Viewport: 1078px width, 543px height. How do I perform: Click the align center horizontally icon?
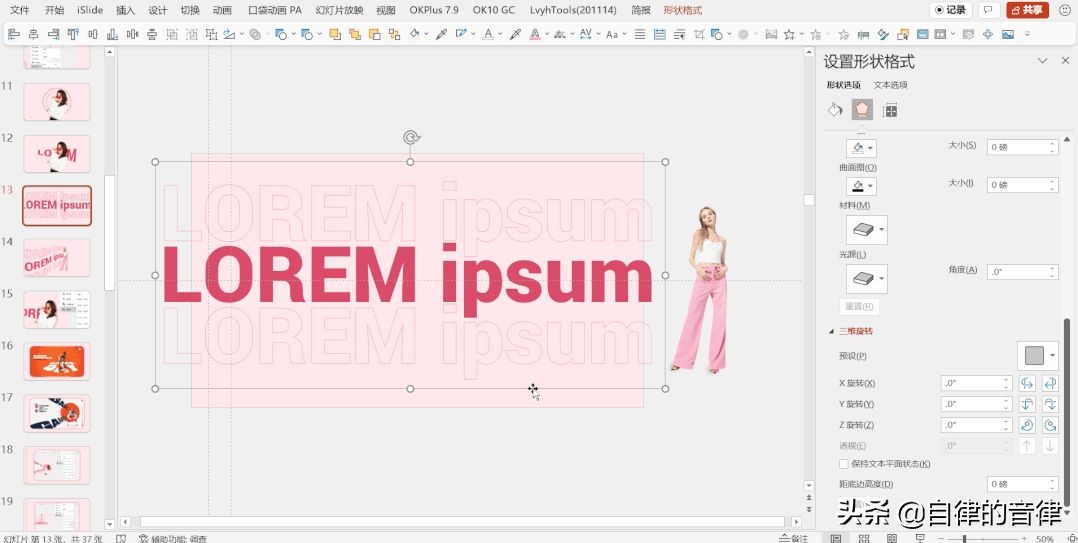click(x=33, y=34)
